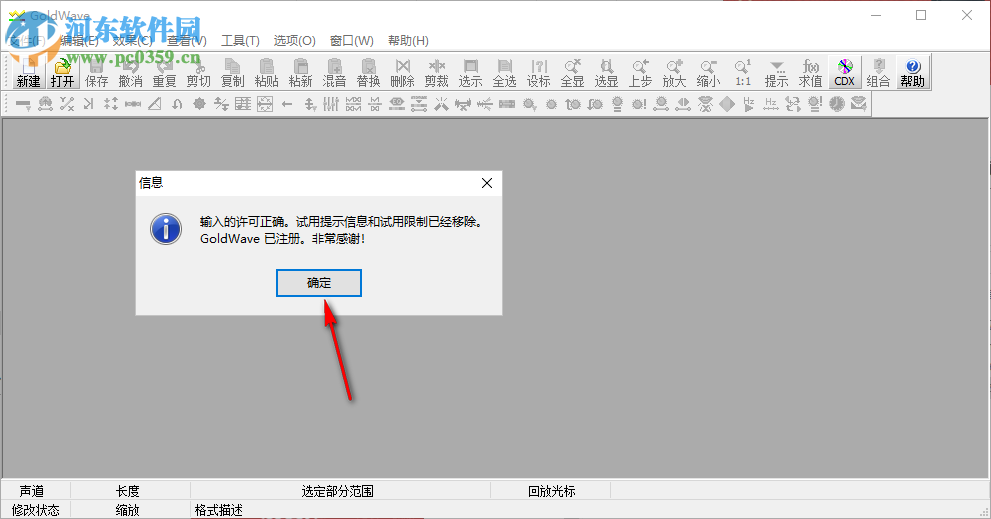Click the 替换 replace toolbar icon
Image resolution: width=991 pixels, height=519 pixels.
click(368, 73)
